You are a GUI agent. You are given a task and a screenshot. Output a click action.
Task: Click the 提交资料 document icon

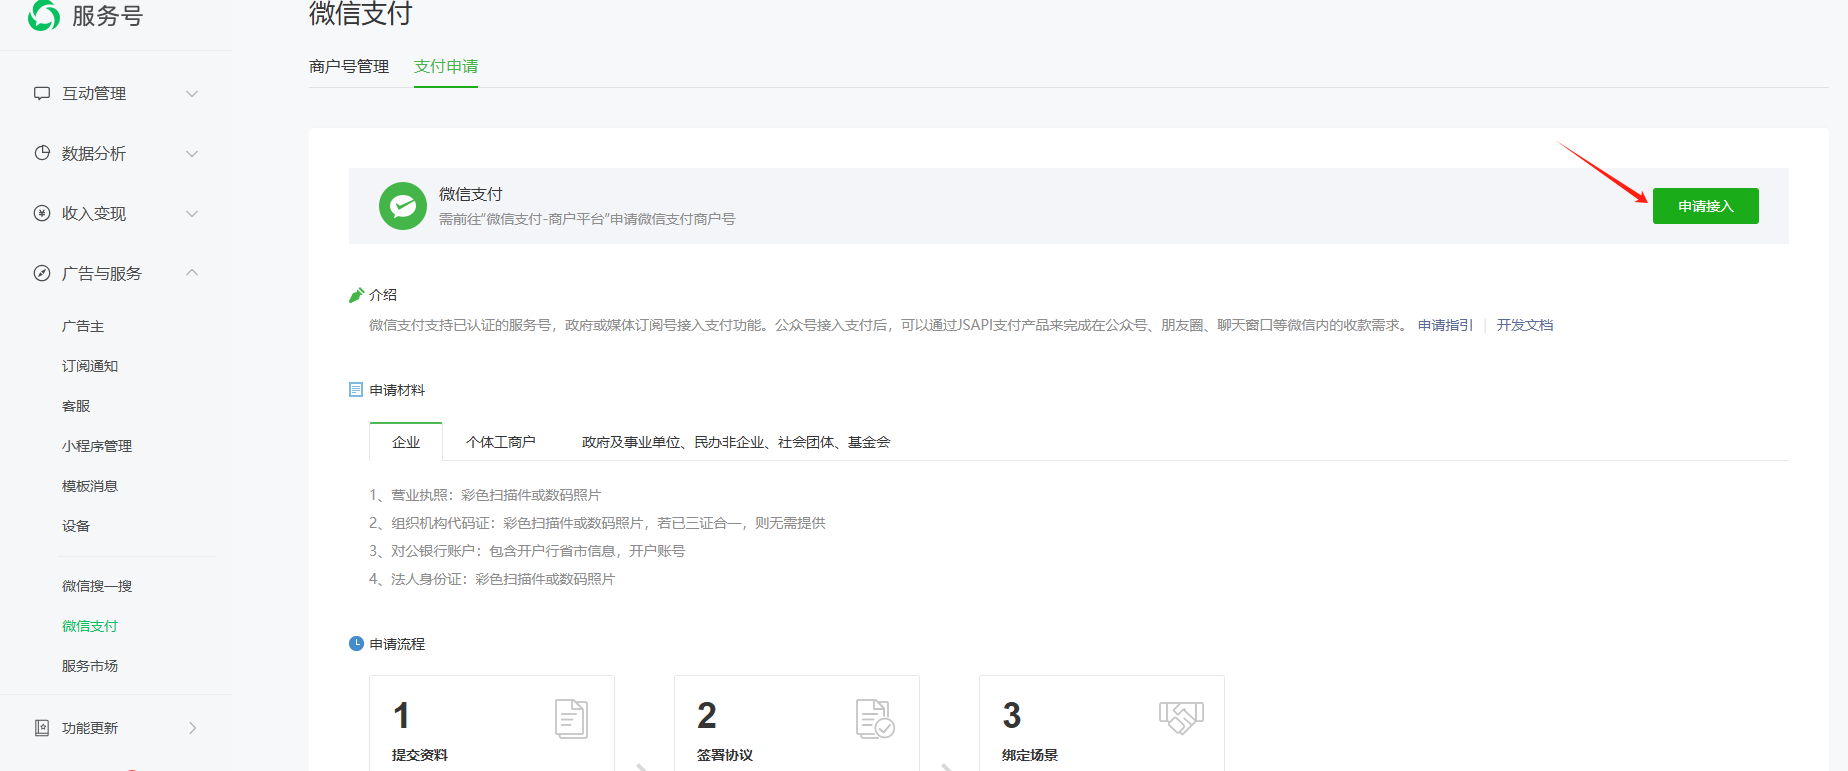click(x=571, y=718)
